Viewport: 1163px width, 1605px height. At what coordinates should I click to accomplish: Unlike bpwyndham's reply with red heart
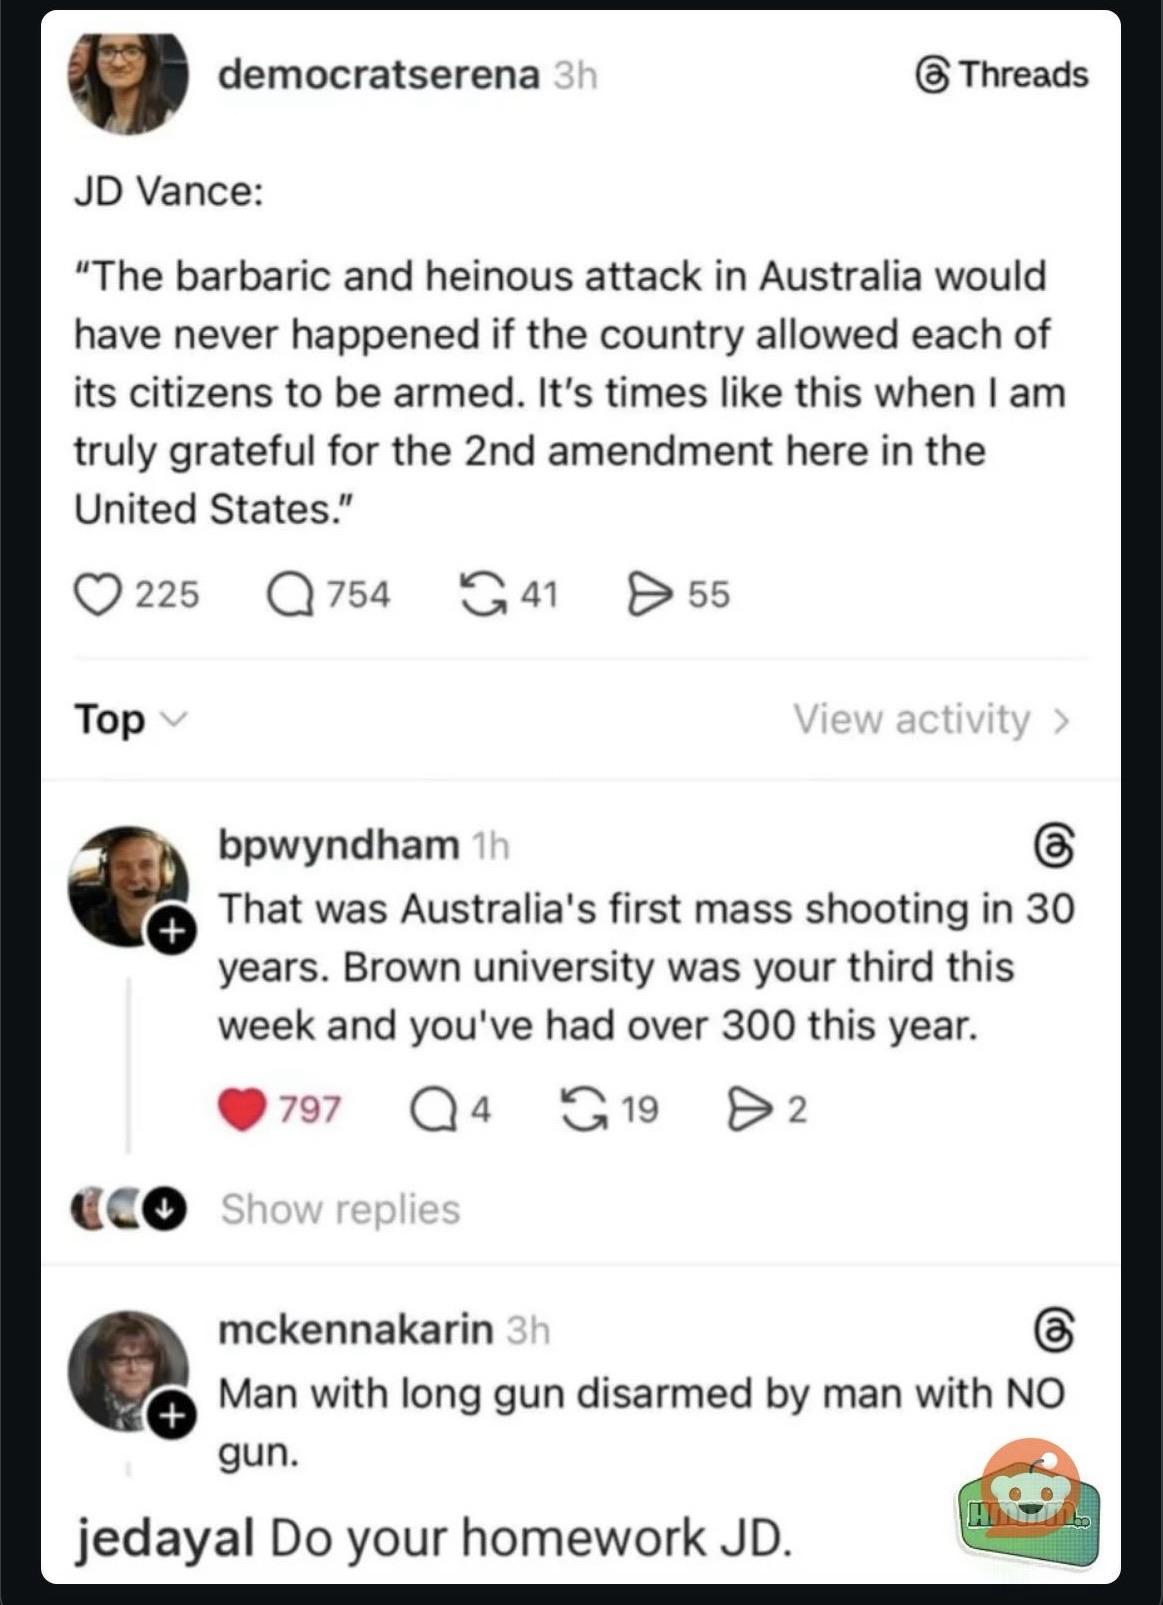(241, 1110)
